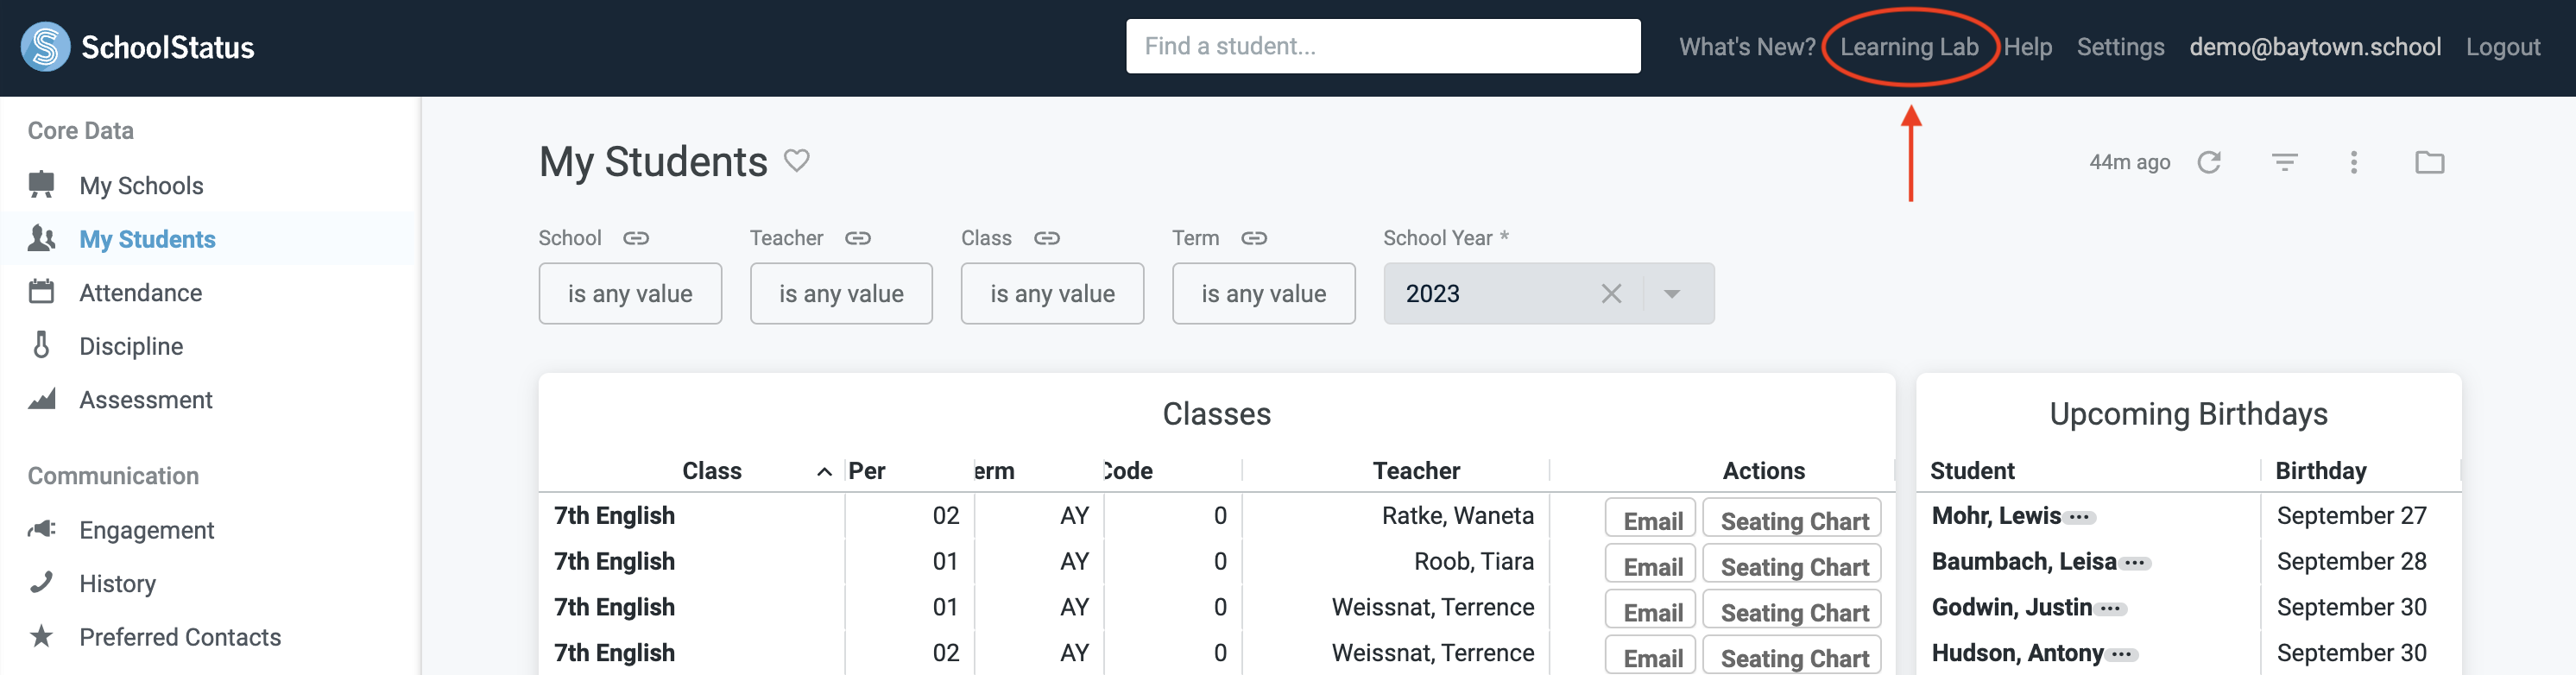This screenshot has width=2576, height=675.
Task: Open Seating Chart for Ratke, Waneta
Action: coord(1792,518)
